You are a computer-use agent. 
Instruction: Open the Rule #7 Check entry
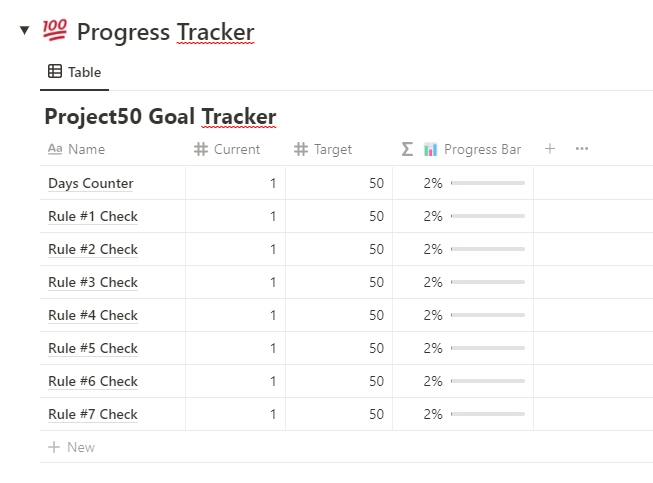(93, 414)
